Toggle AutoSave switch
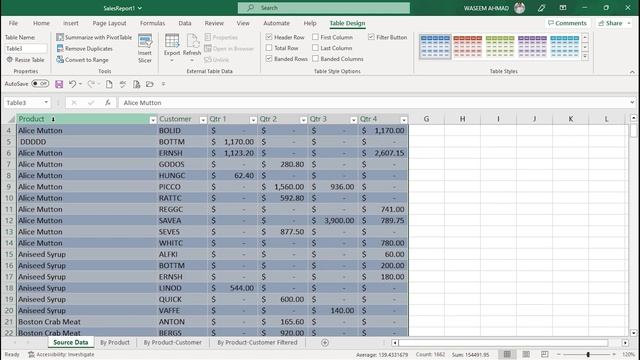Image resolution: width=640 pixels, height=360 pixels. click(40, 84)
